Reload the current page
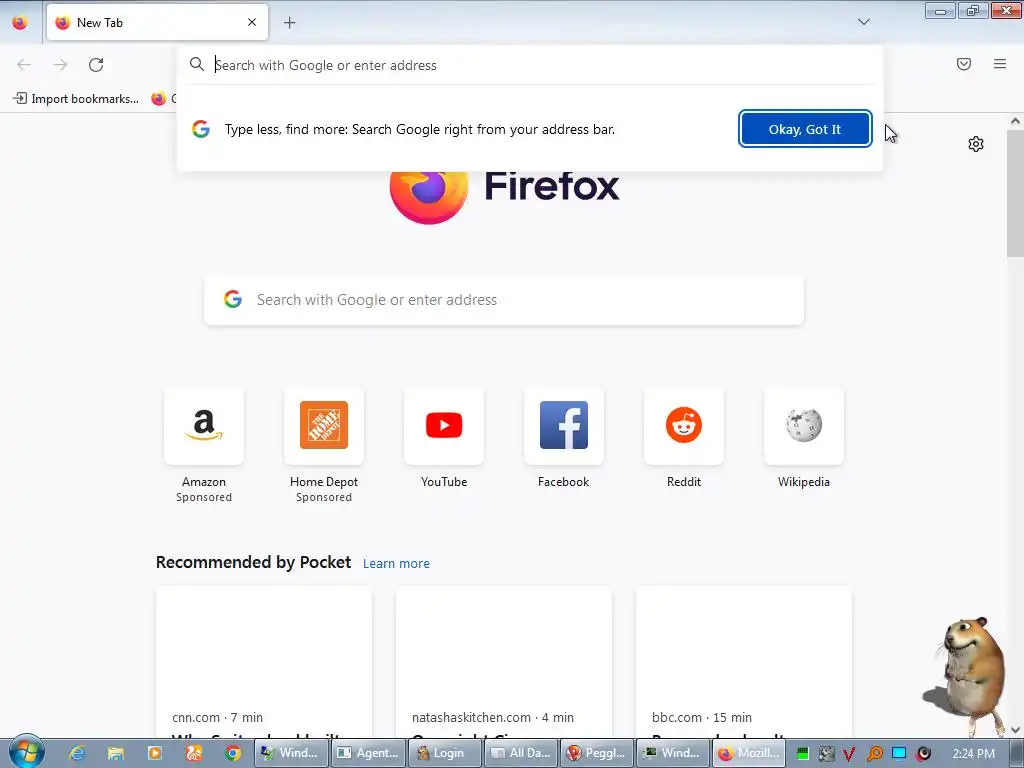This screenshot has height=768, width=1024. [96, 65]
